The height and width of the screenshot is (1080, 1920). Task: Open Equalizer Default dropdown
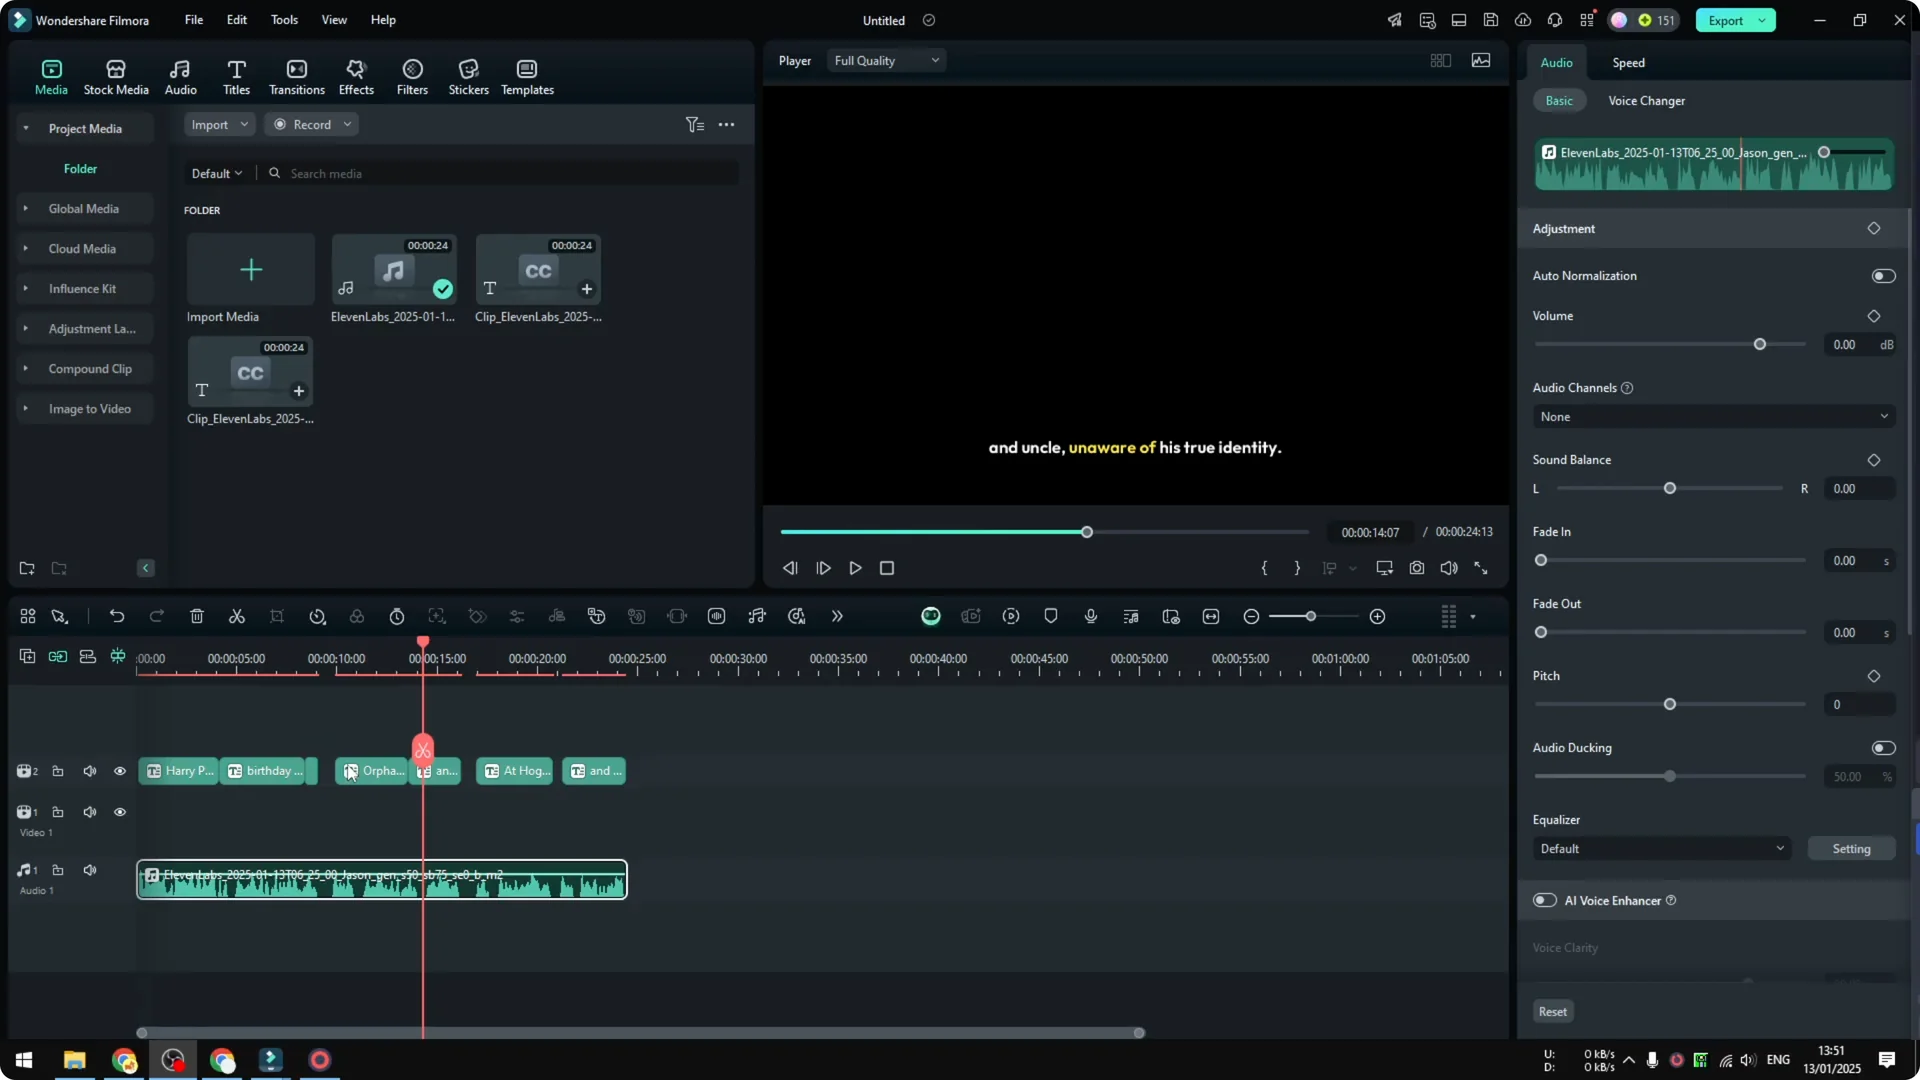pyautogui.click(x=1661, y=849)
